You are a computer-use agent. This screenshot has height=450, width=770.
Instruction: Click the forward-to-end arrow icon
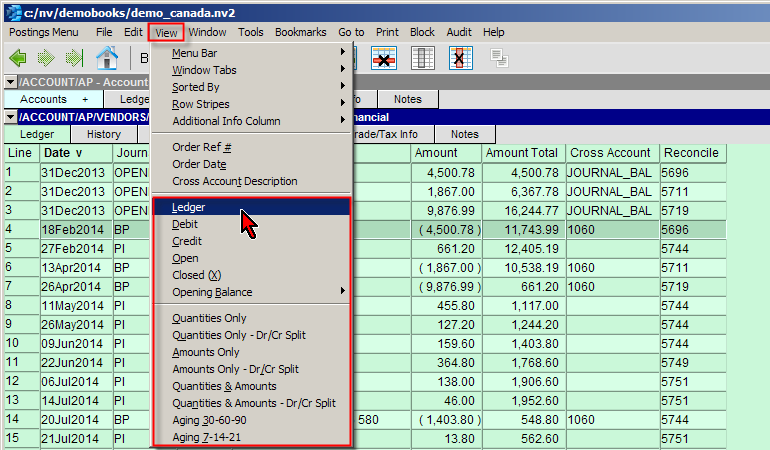(x=73, y=59)
